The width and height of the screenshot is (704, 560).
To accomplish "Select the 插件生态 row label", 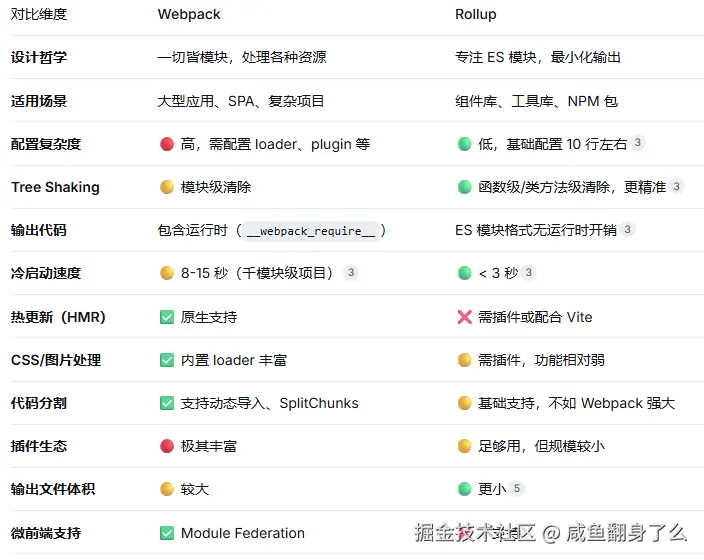I will coord(39,446).
